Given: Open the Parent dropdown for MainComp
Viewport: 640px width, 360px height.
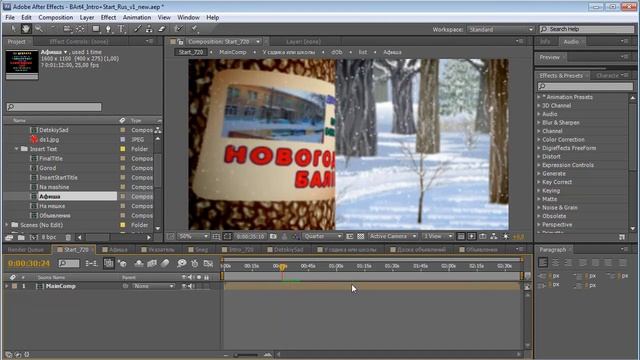Looking at the screenshot, I should (x=153, y=286).
